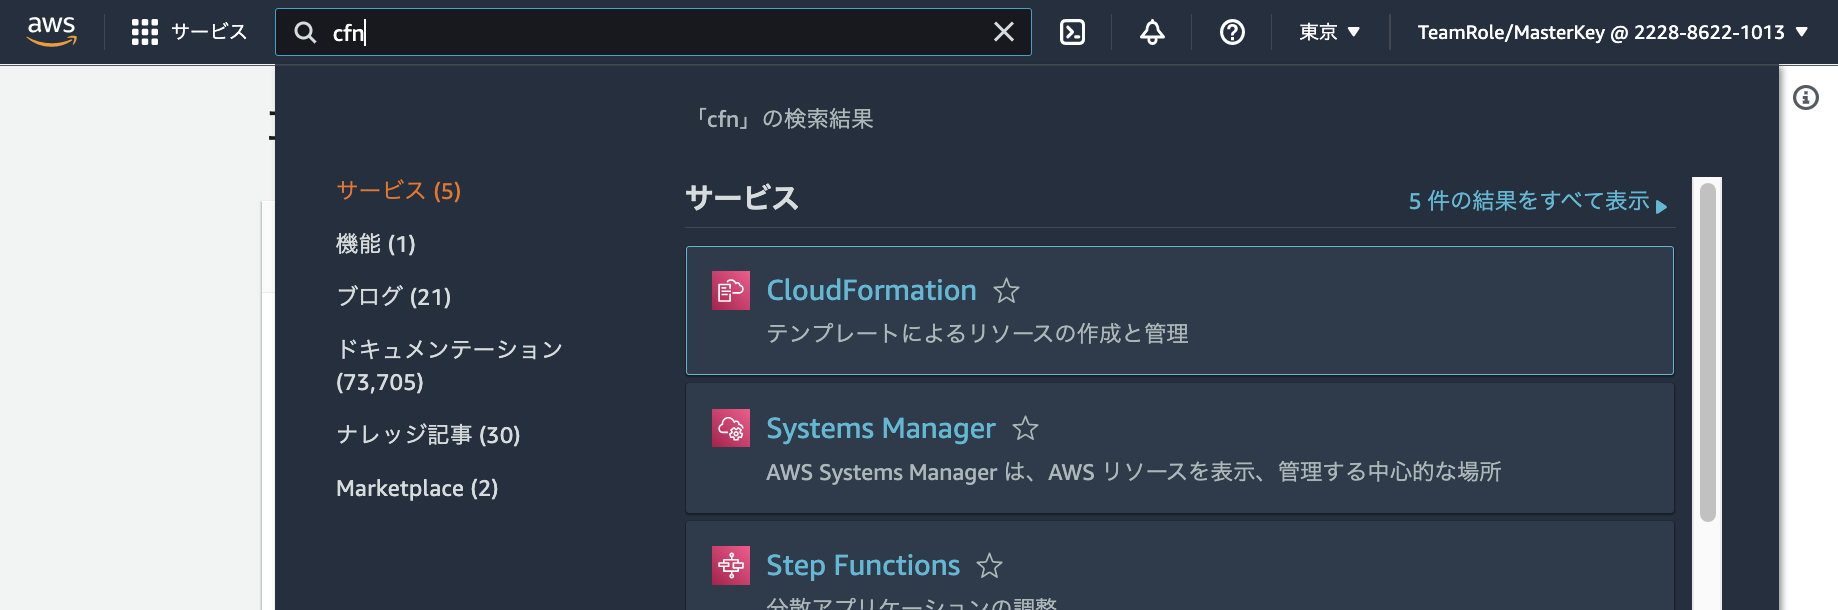Select the 機能 (1) filter
1838x610 pixels.
pos(375,243)
